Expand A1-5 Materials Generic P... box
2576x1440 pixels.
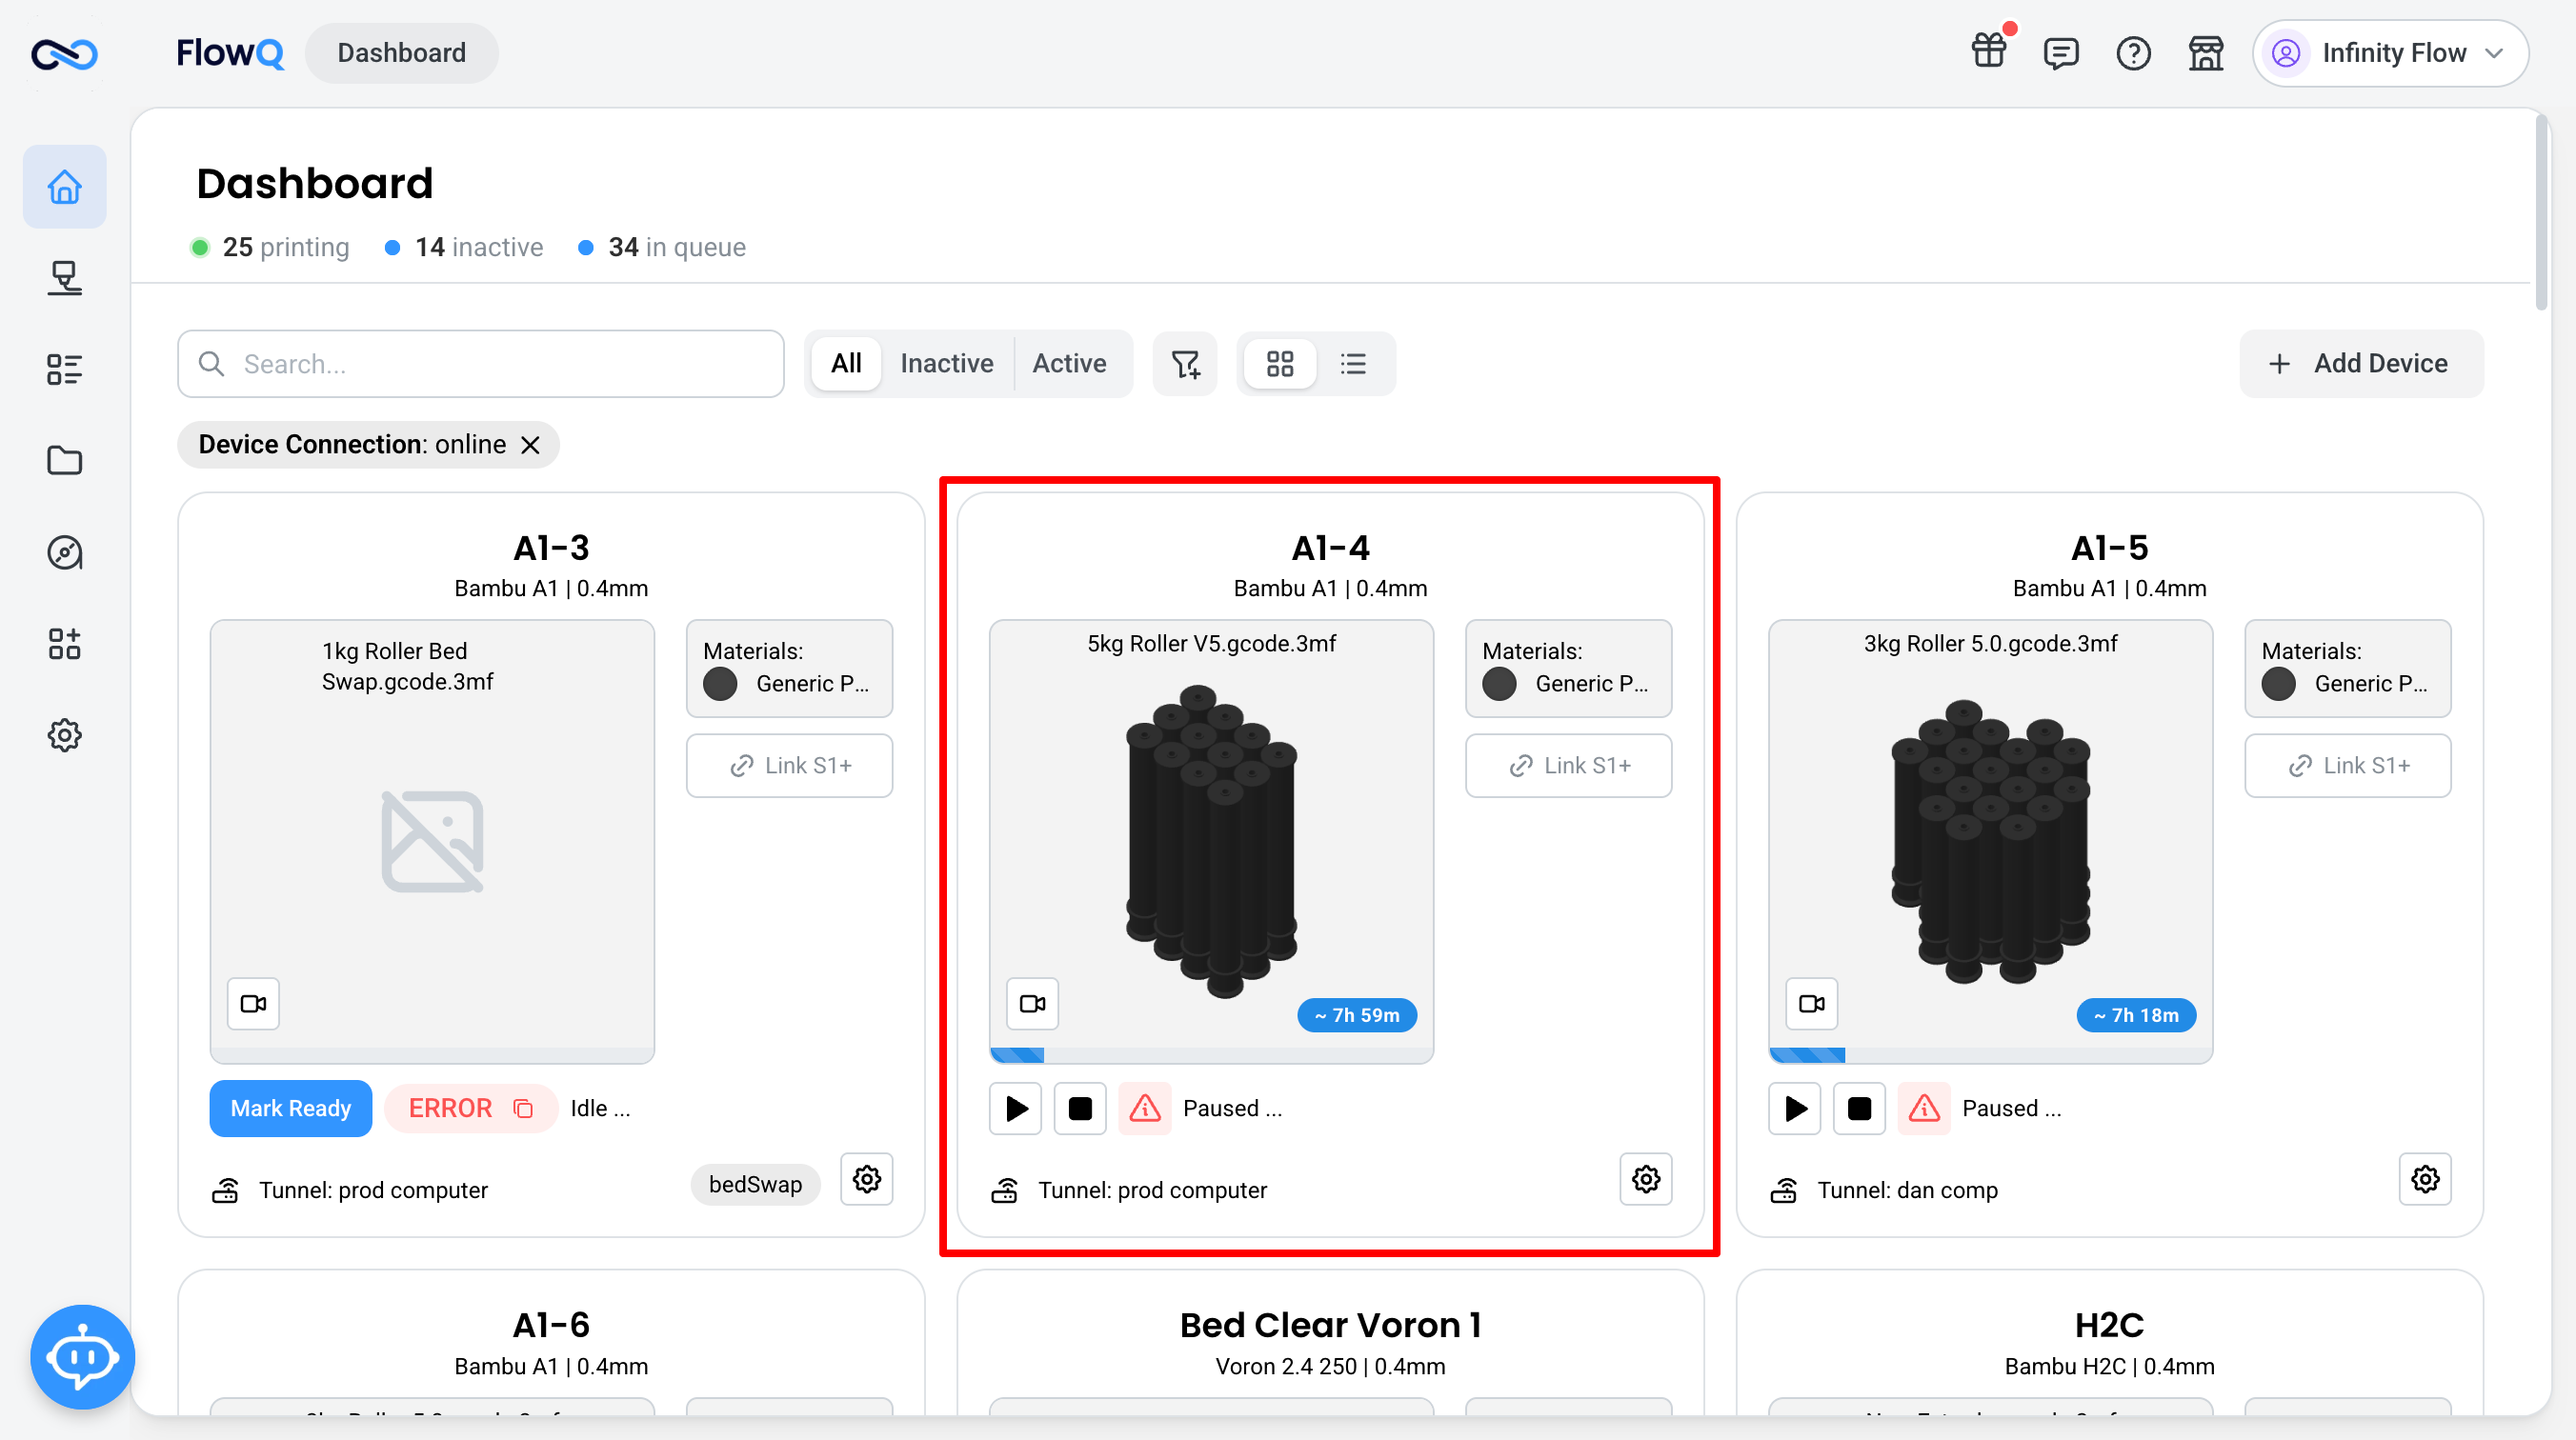pyautogui.click(x=2347, y=668)
